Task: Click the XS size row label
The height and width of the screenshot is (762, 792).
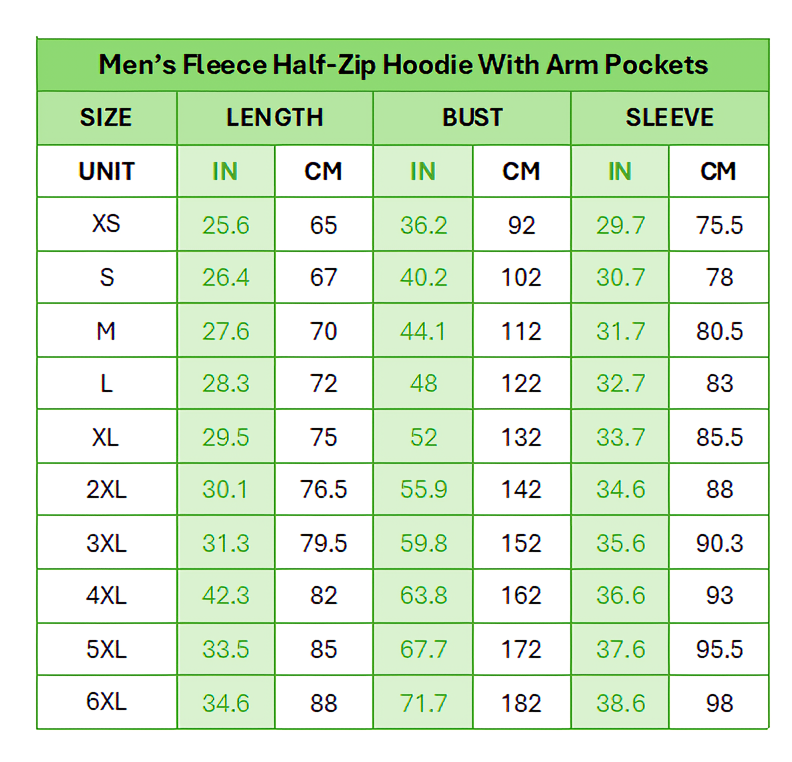Action: click(106, 224)
